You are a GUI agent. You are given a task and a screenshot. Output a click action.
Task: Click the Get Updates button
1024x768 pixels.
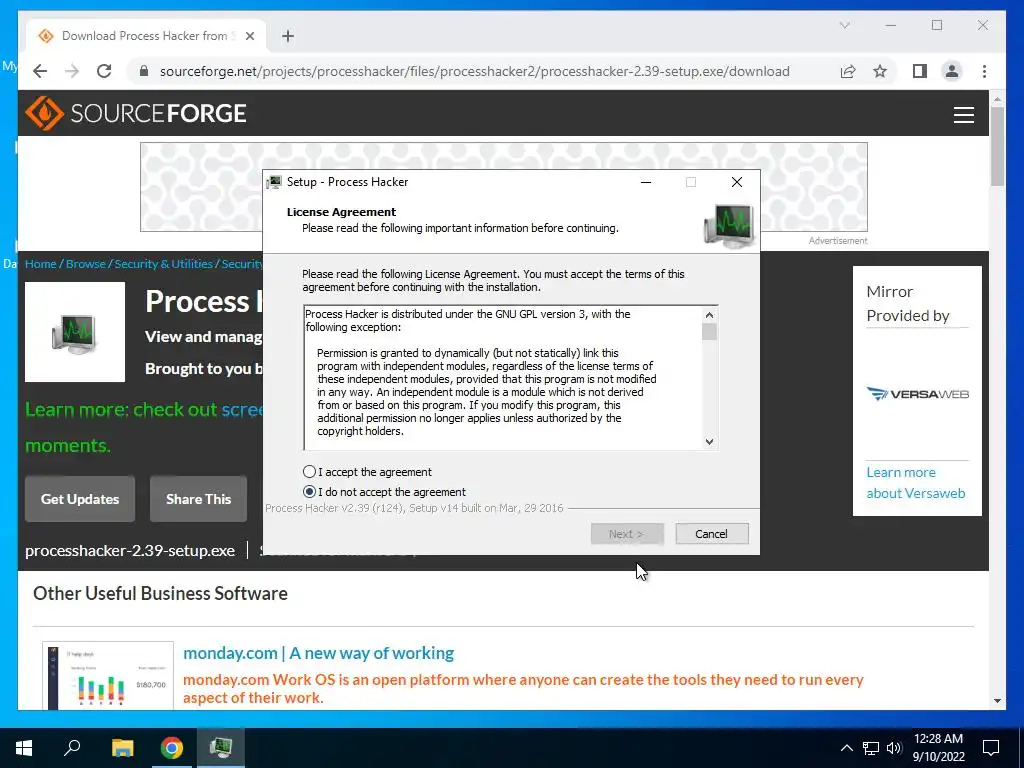(x=80, y=499)
